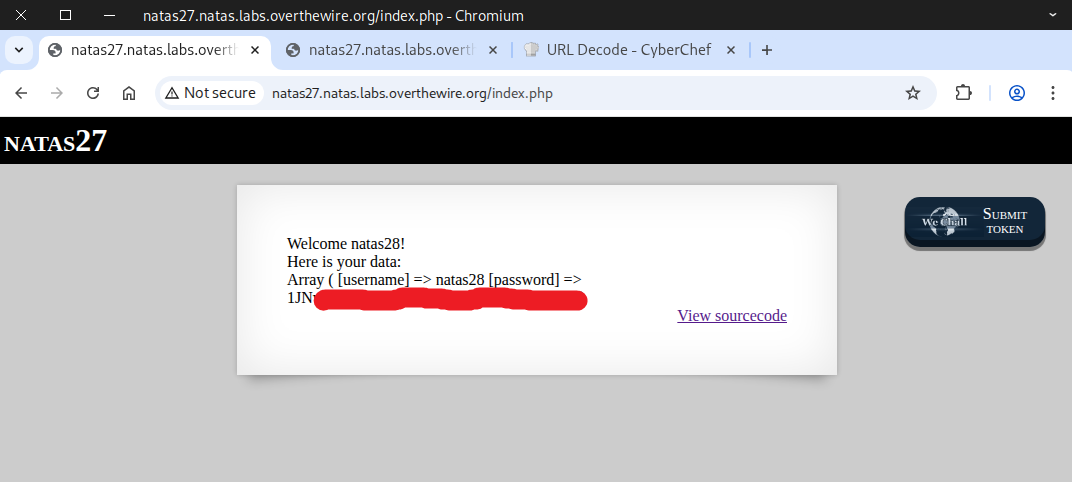Open Chromium three-dot menu
Screen dimensions: 1072x482
click(1052, 93)
